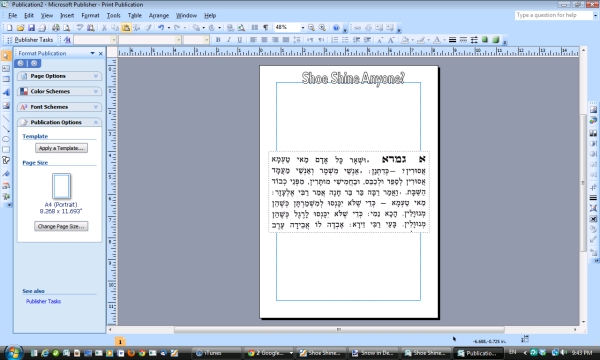Screen dimensions: 600x360
Task: Undo the last action
Action: (x=161, y=28)
